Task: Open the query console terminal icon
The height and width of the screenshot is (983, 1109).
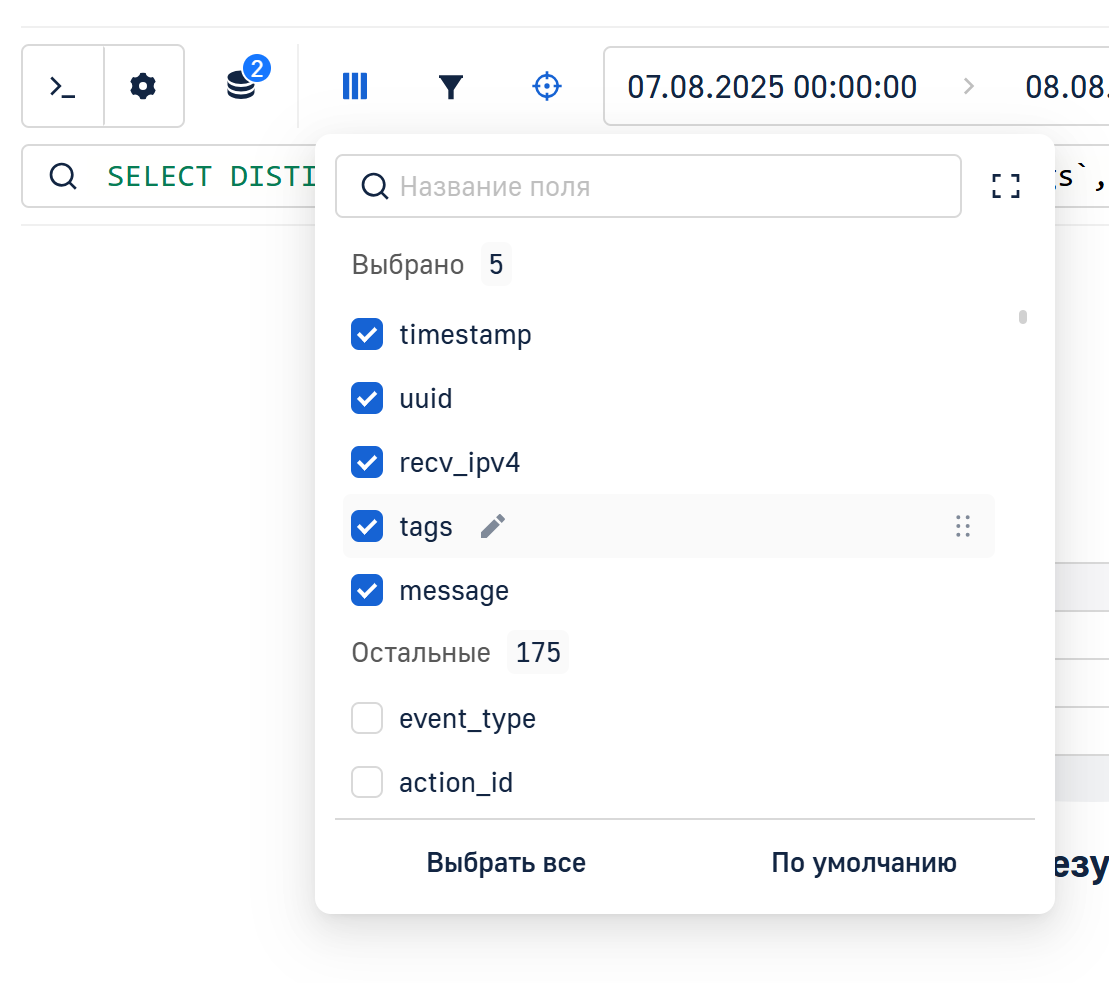Action: pyautogui.click(x=63, y=87)
